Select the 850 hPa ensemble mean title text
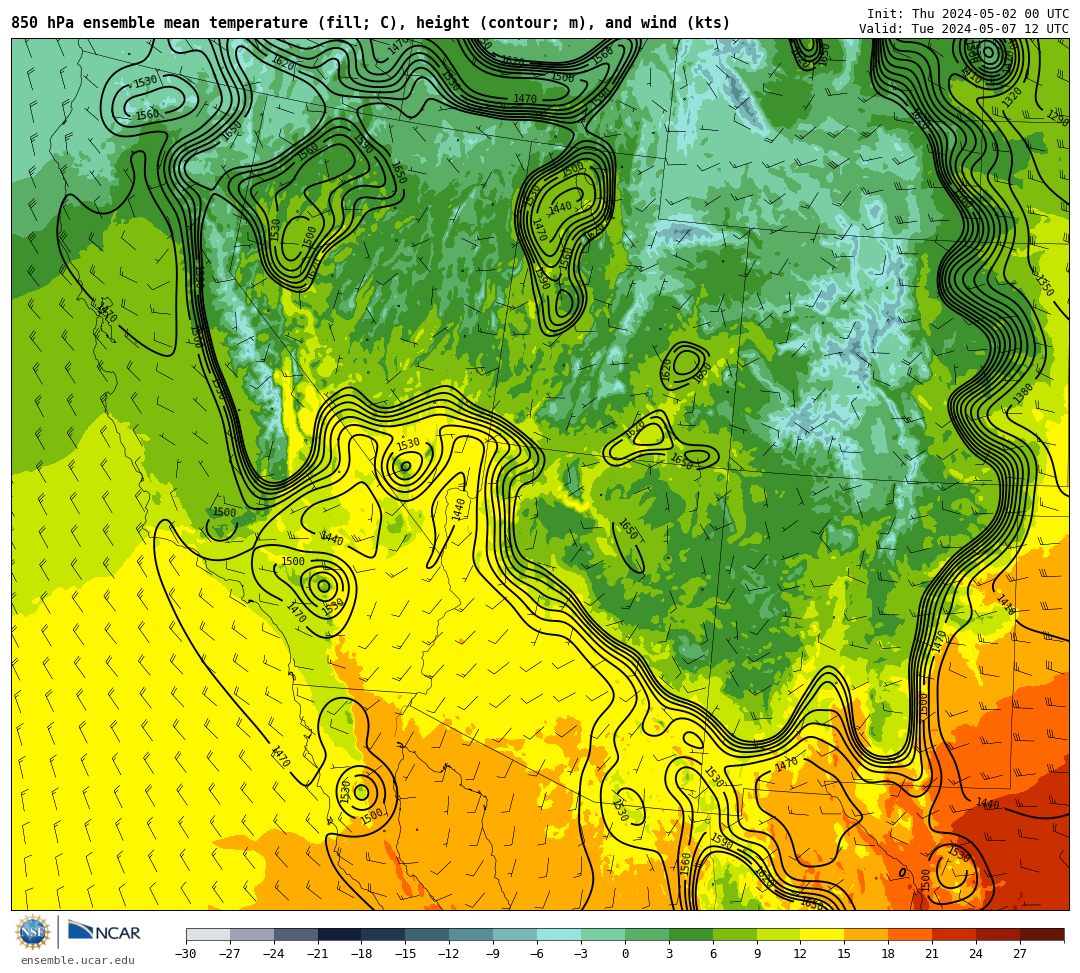1080x973 pixels. point(371,23)
